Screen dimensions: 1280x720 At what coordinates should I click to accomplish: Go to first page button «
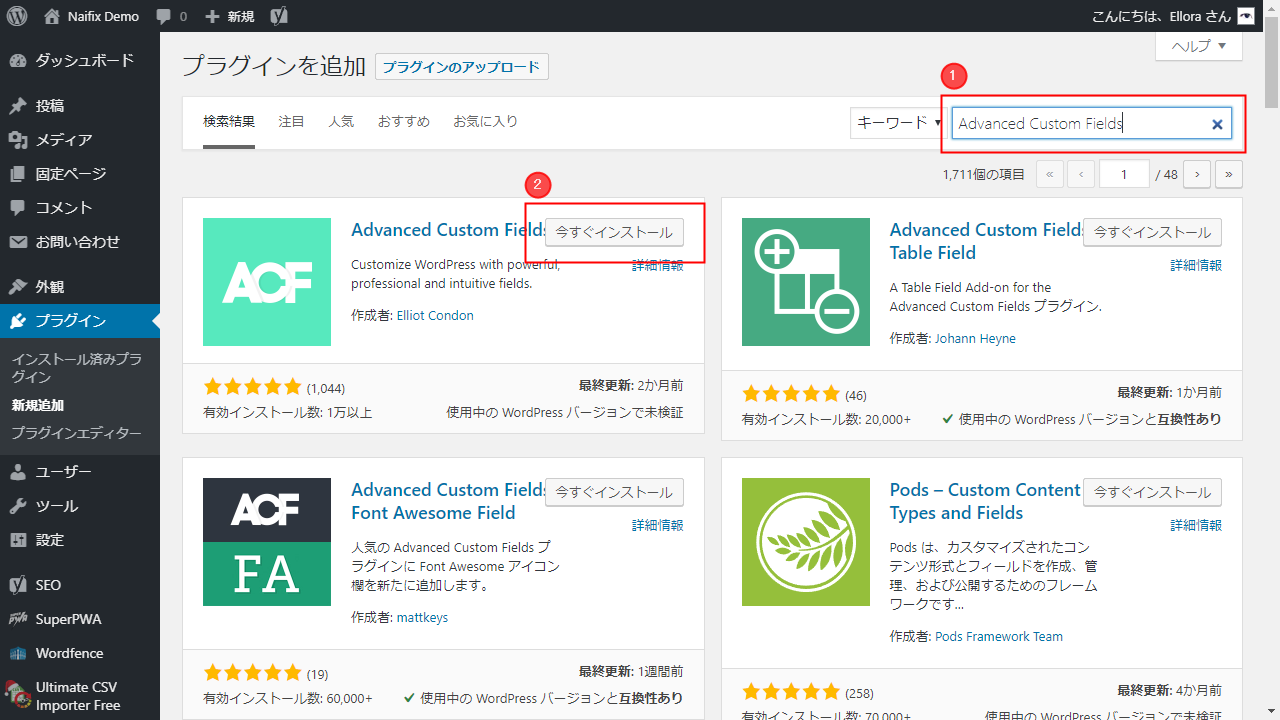coord(1049,174)
